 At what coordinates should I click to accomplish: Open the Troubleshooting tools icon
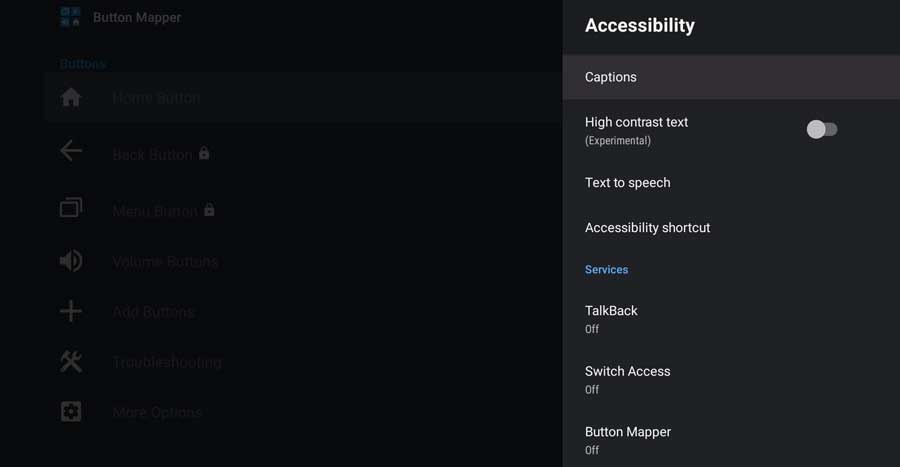point(71,361)
